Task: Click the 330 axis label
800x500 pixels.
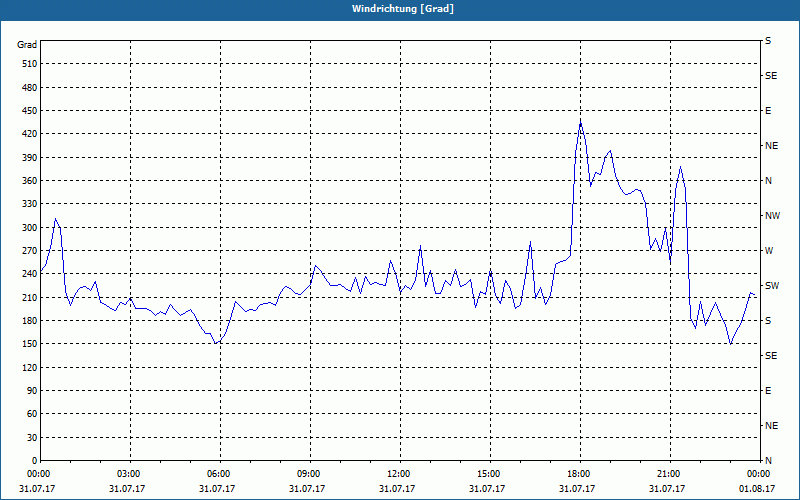Action: [x=30, y=204]
